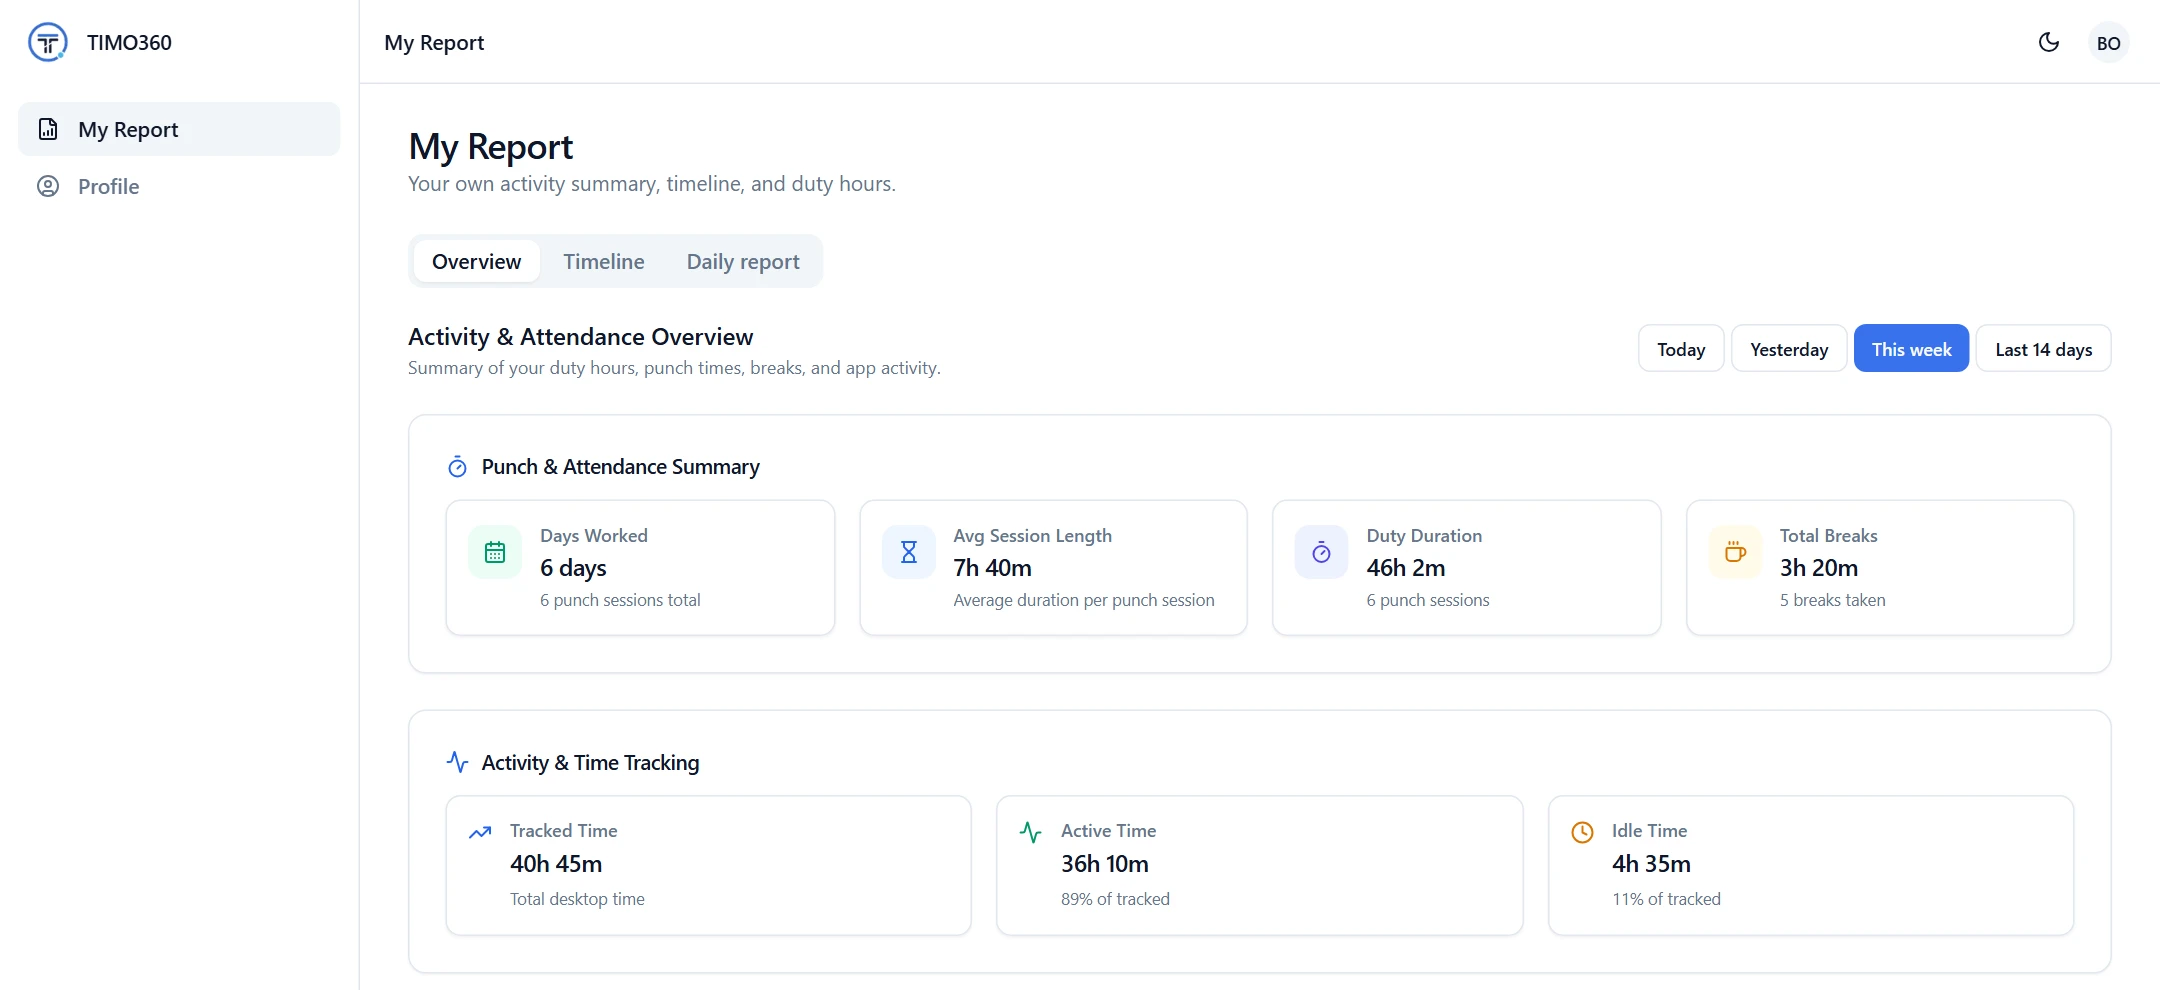Click the '7h 40m' average session value
2160x990 pixels.
pyautogui.click(x=992, y=568)
